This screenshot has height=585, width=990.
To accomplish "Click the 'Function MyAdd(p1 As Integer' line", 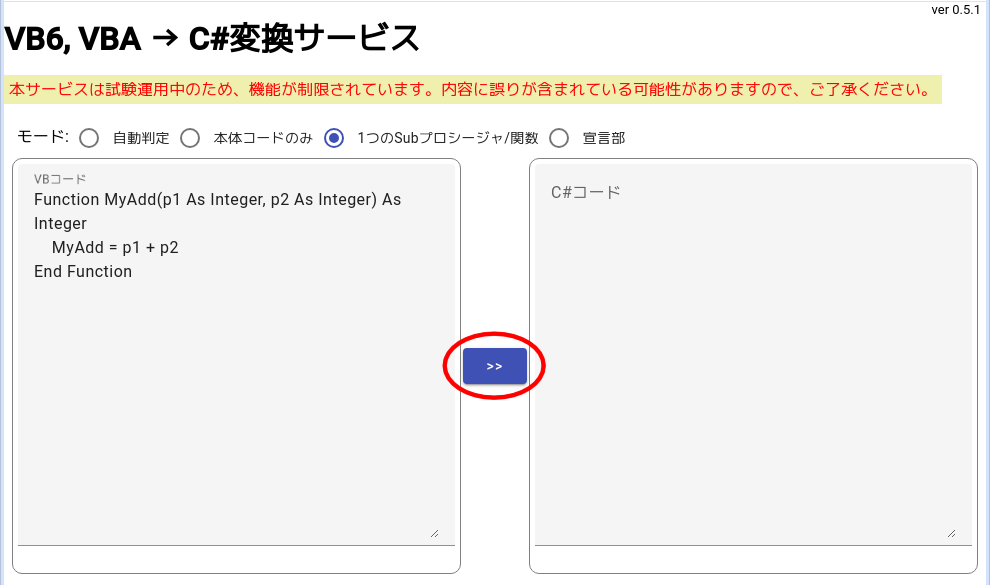I will pyautogui.click(x=217, y=199).
